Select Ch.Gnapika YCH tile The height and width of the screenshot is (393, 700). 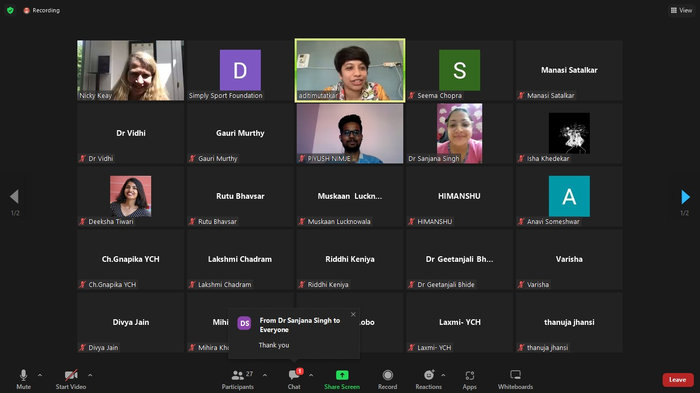point(130,259)
